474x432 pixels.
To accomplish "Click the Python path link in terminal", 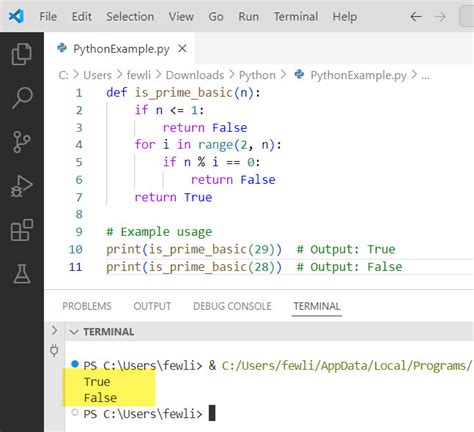I will point(347,366).
